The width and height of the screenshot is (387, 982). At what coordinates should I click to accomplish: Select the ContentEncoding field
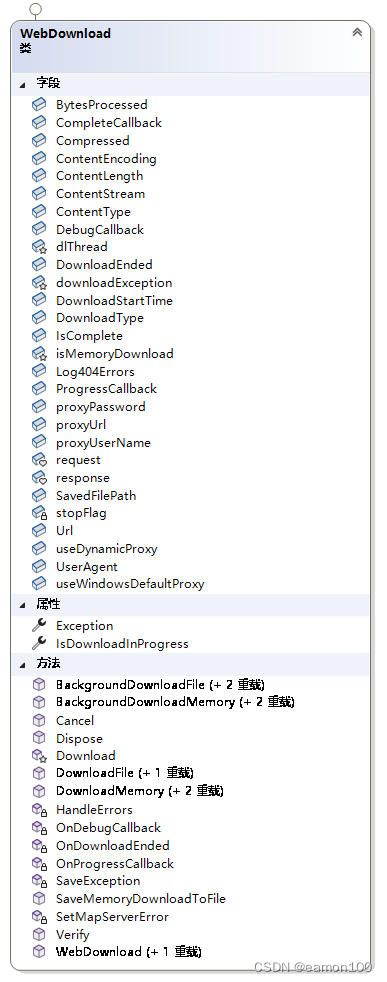coord(106,158)
